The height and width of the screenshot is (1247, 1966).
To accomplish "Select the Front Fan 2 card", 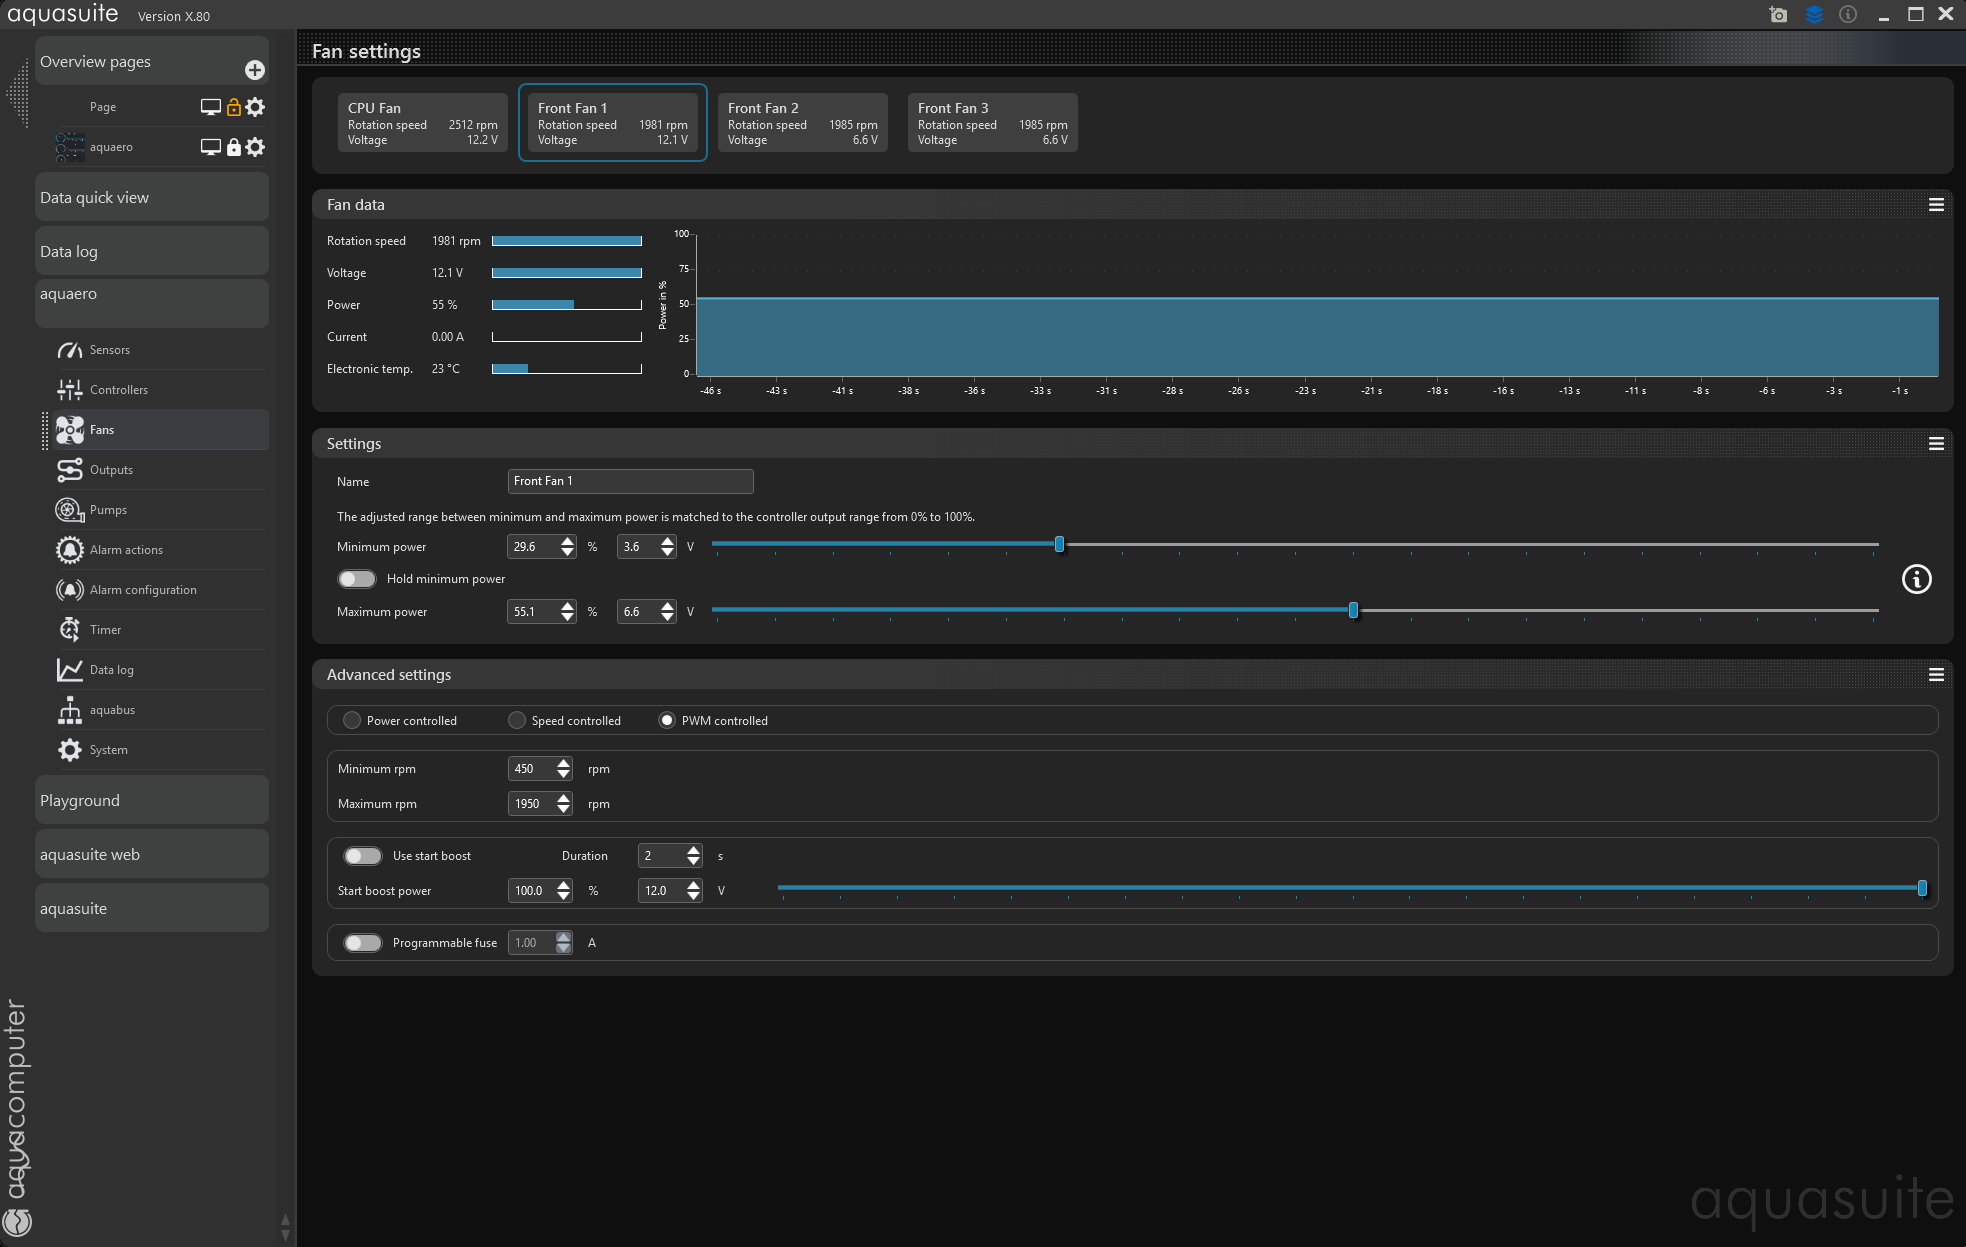I will [803, 123].
